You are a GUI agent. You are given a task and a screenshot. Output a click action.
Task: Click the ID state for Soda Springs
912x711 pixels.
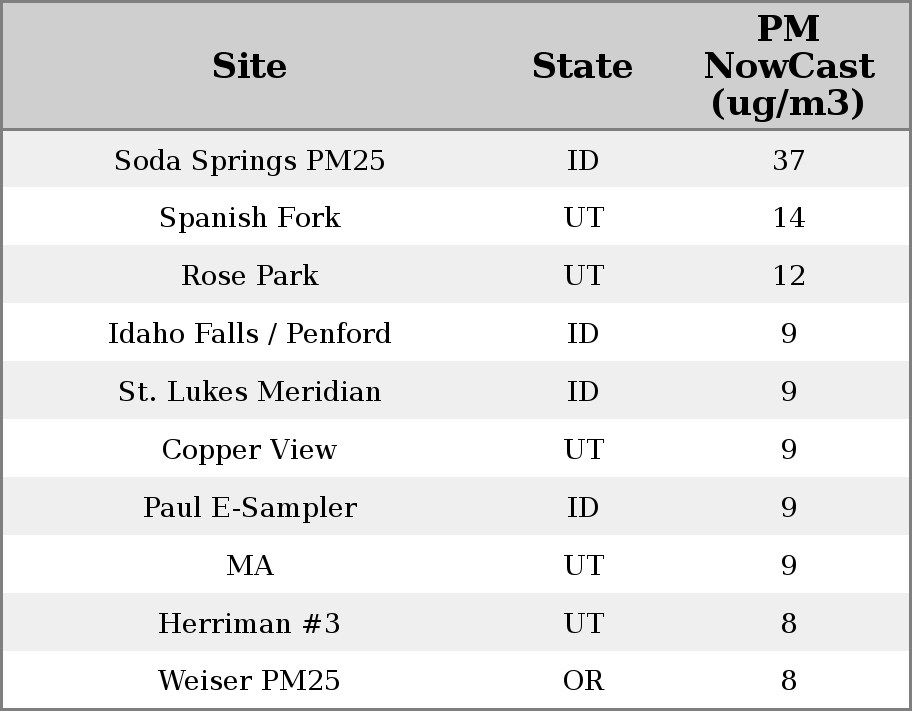click(583, 160)
